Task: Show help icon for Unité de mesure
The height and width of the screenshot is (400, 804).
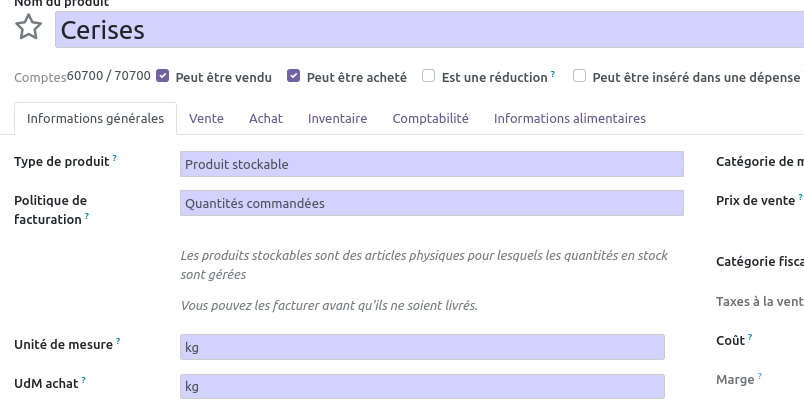Action: pos(118,341)
